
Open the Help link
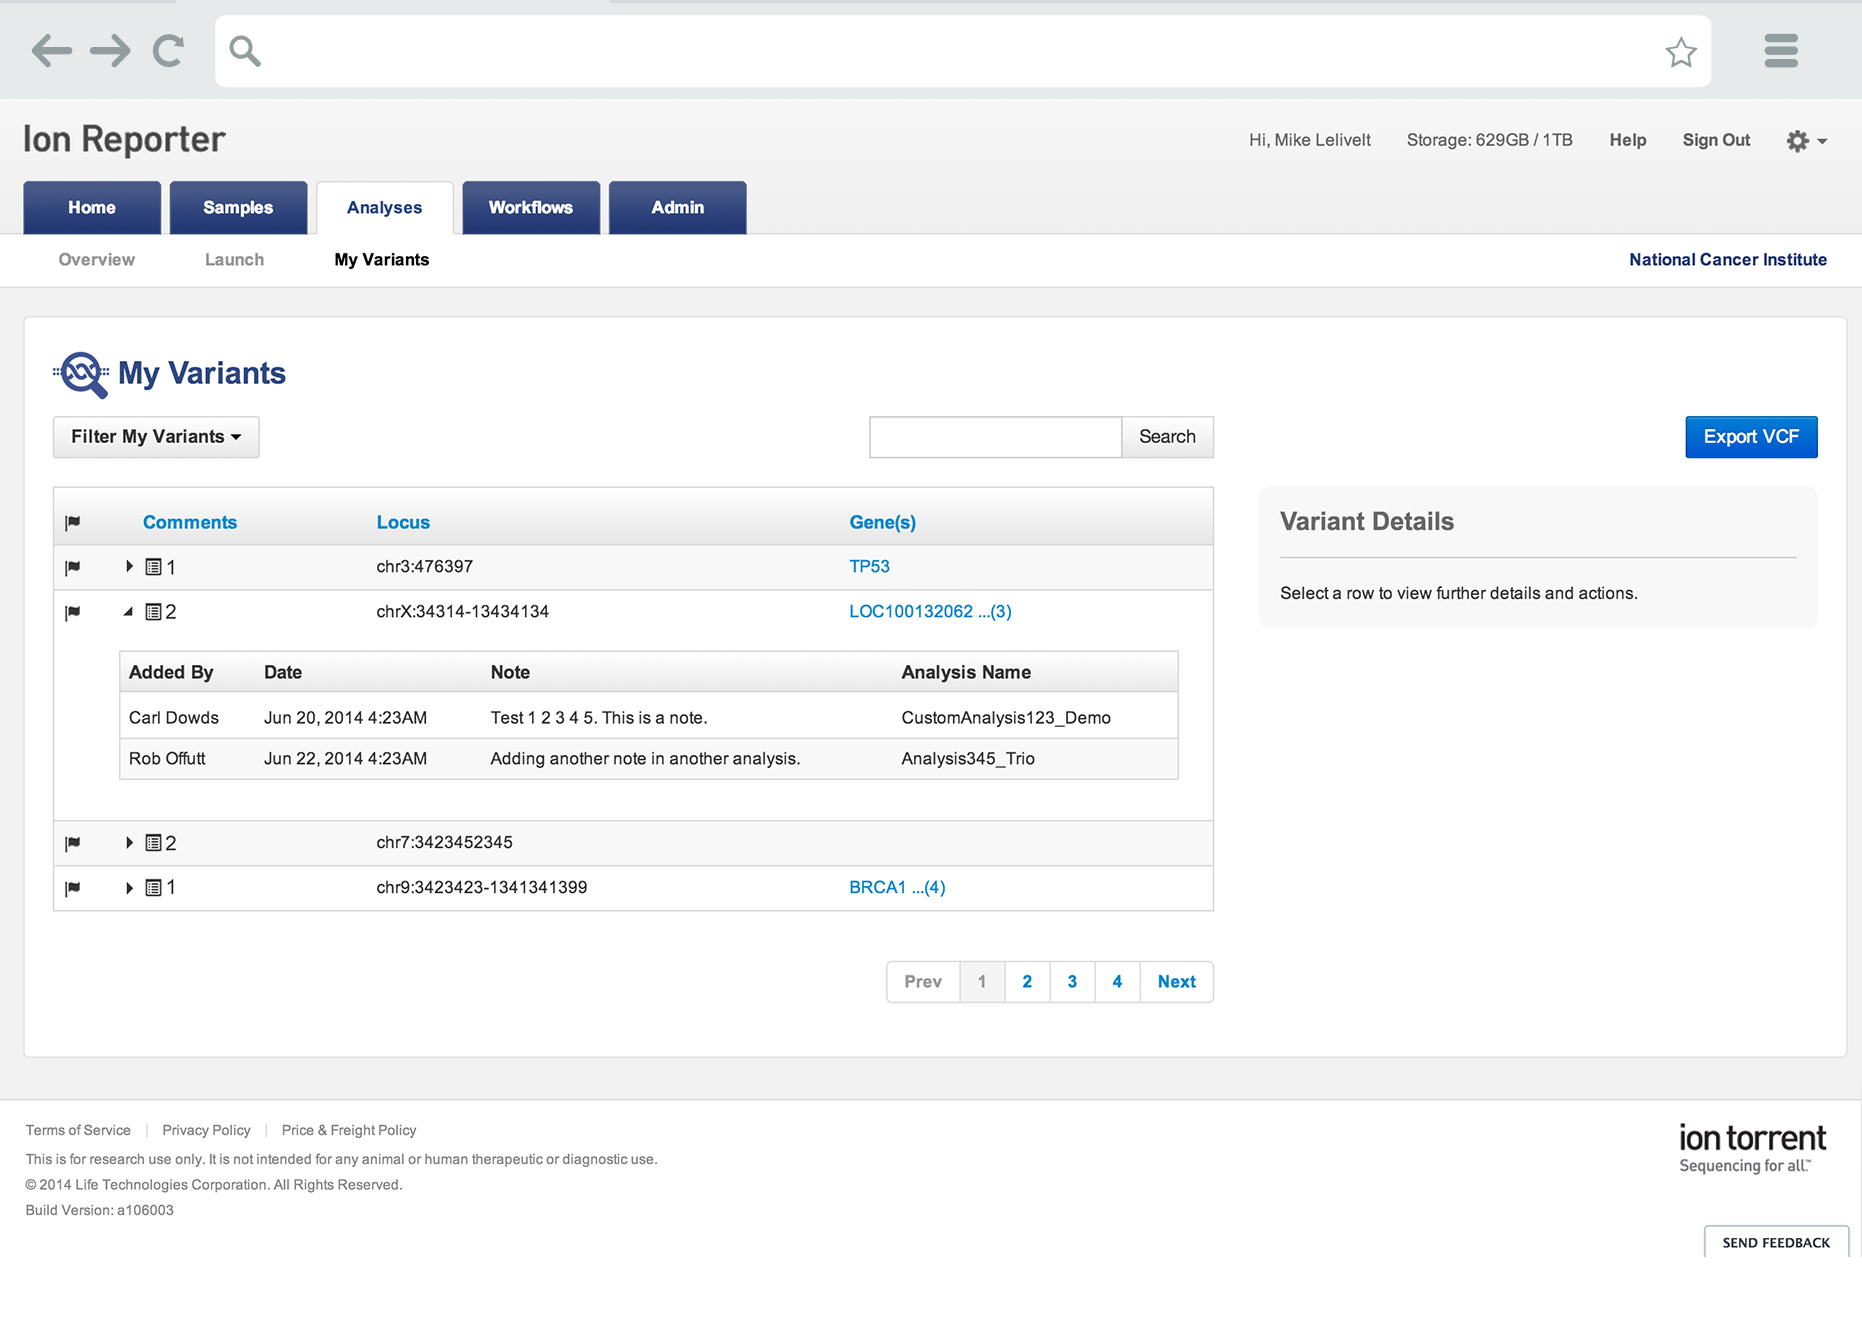(x=1628, y=140)
